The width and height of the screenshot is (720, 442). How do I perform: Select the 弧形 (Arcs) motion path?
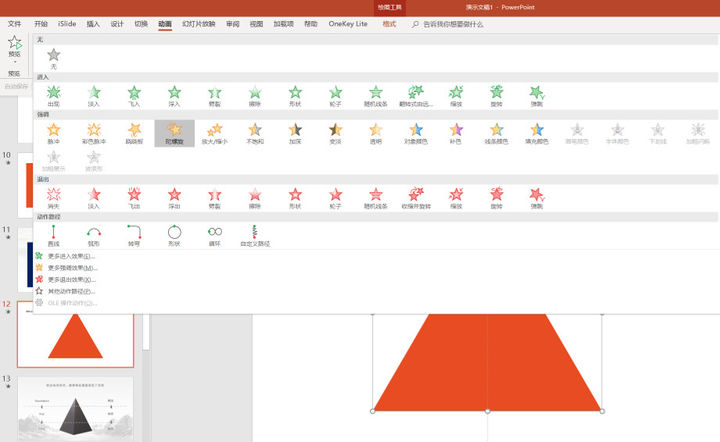point(94,235)
